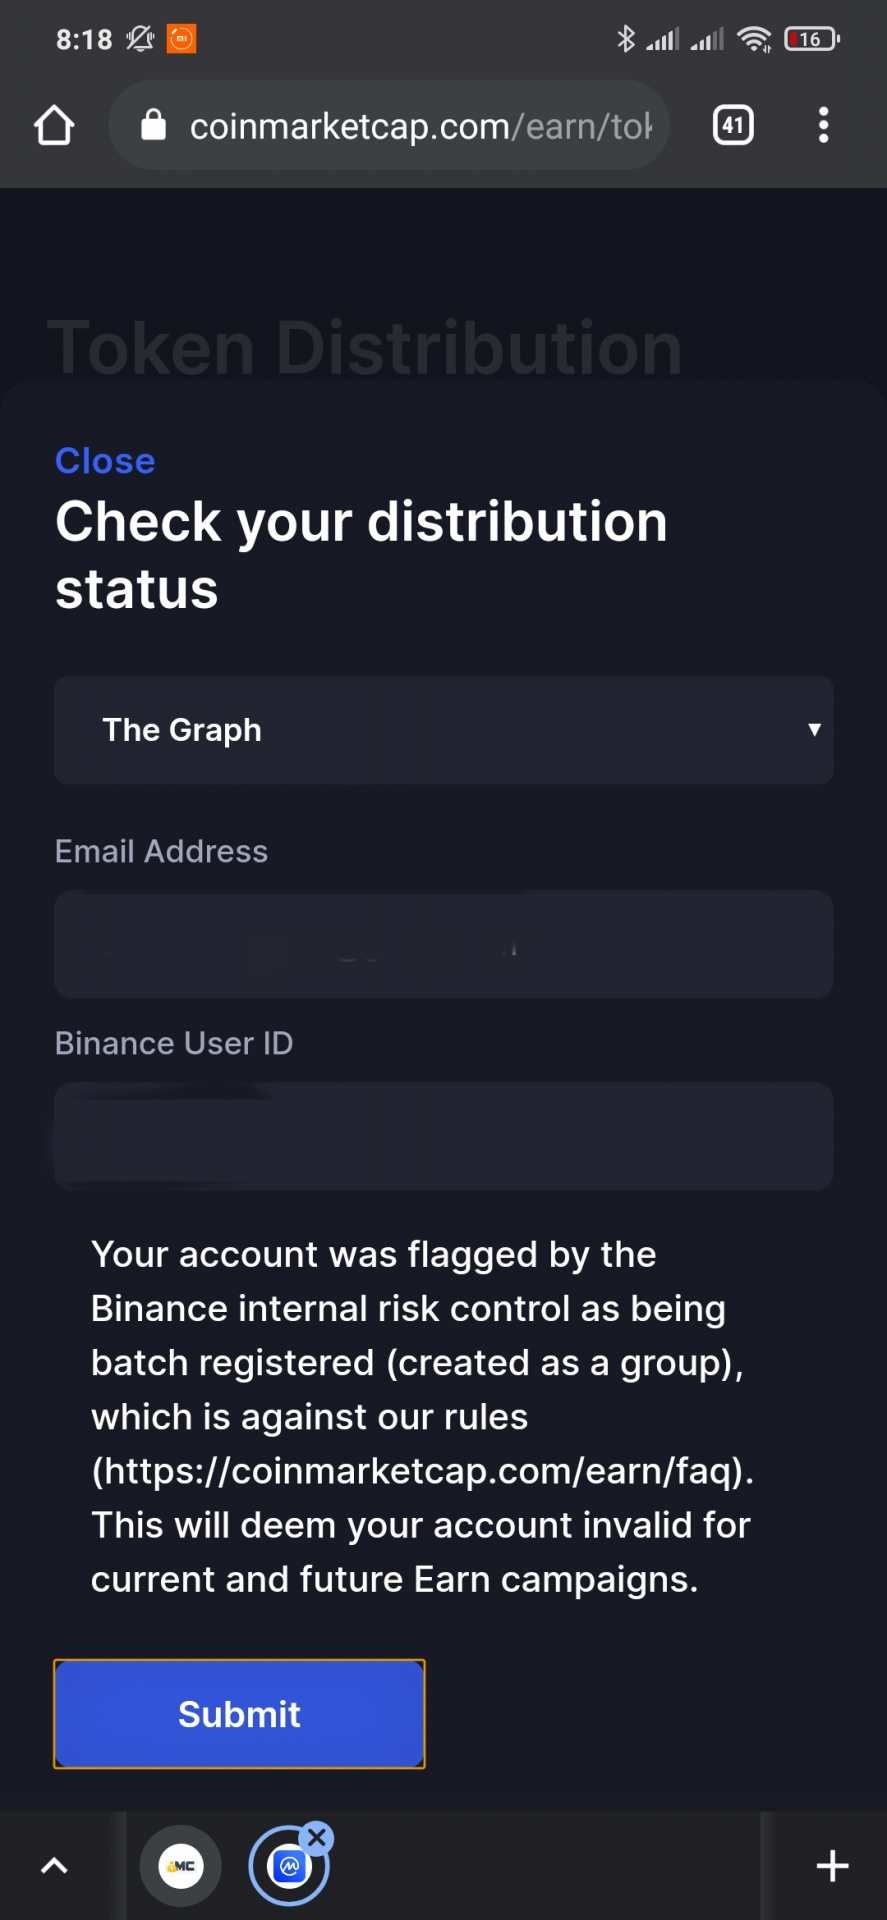Open the campaign dropdown showing The Graph
887x1920 pixels.
[x=443, y=730]
